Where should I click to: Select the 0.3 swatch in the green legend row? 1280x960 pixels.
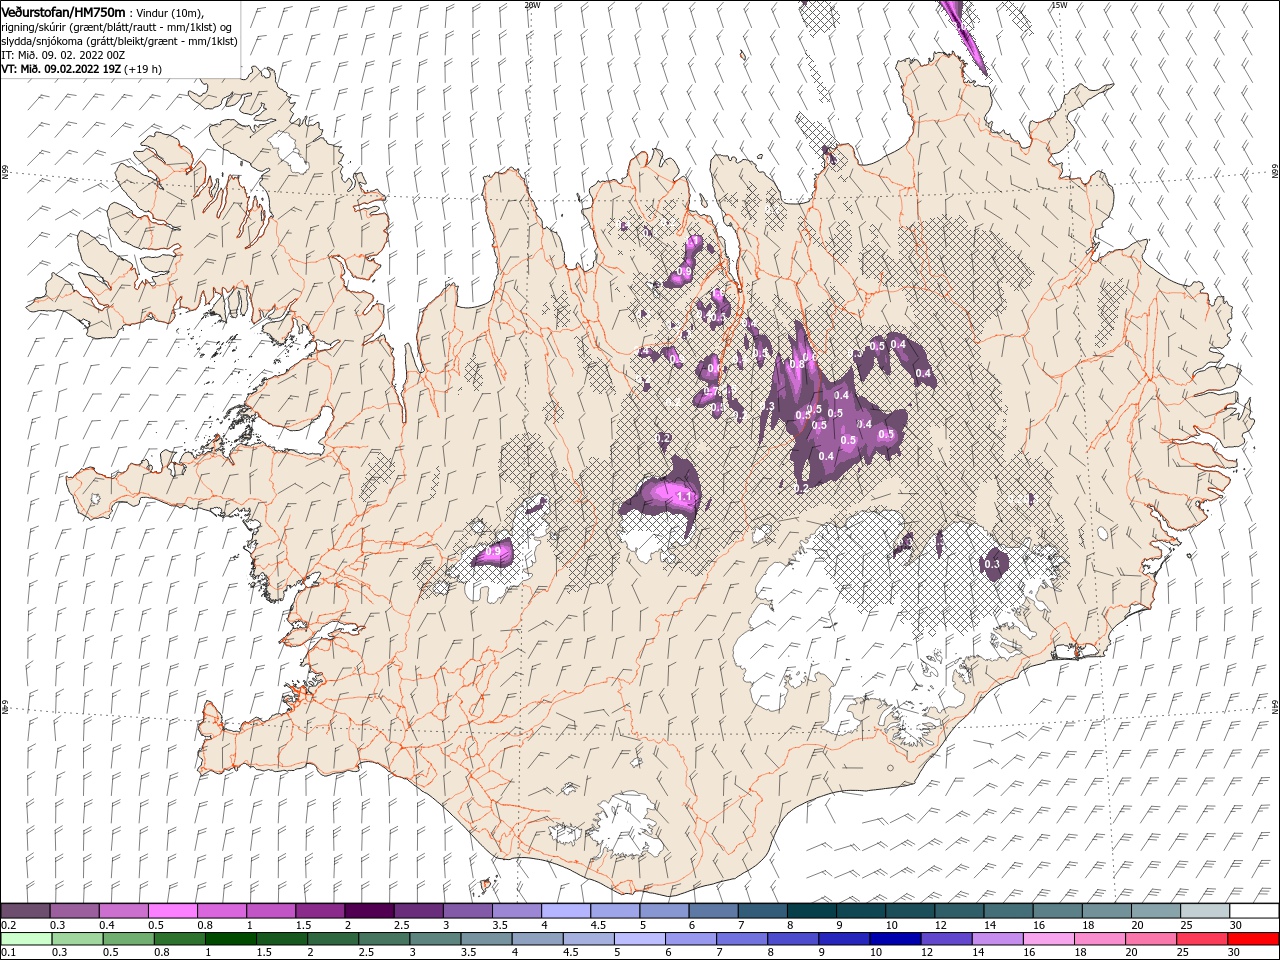(77, 939)
